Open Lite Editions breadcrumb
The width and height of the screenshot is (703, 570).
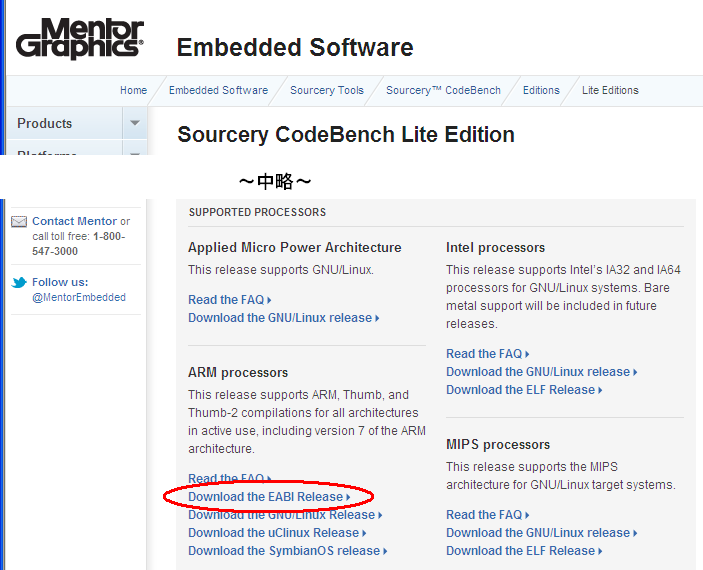610,90
